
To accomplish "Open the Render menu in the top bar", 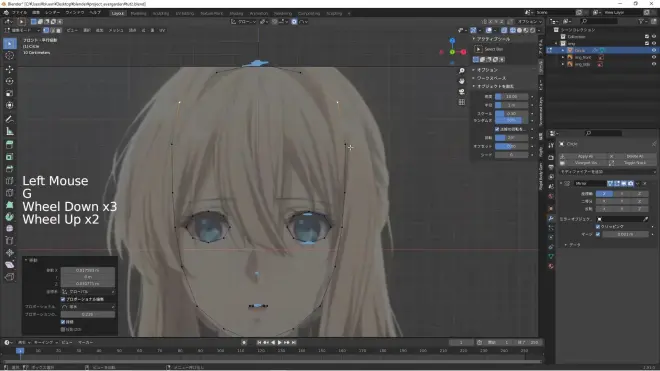I will point(53,13).
